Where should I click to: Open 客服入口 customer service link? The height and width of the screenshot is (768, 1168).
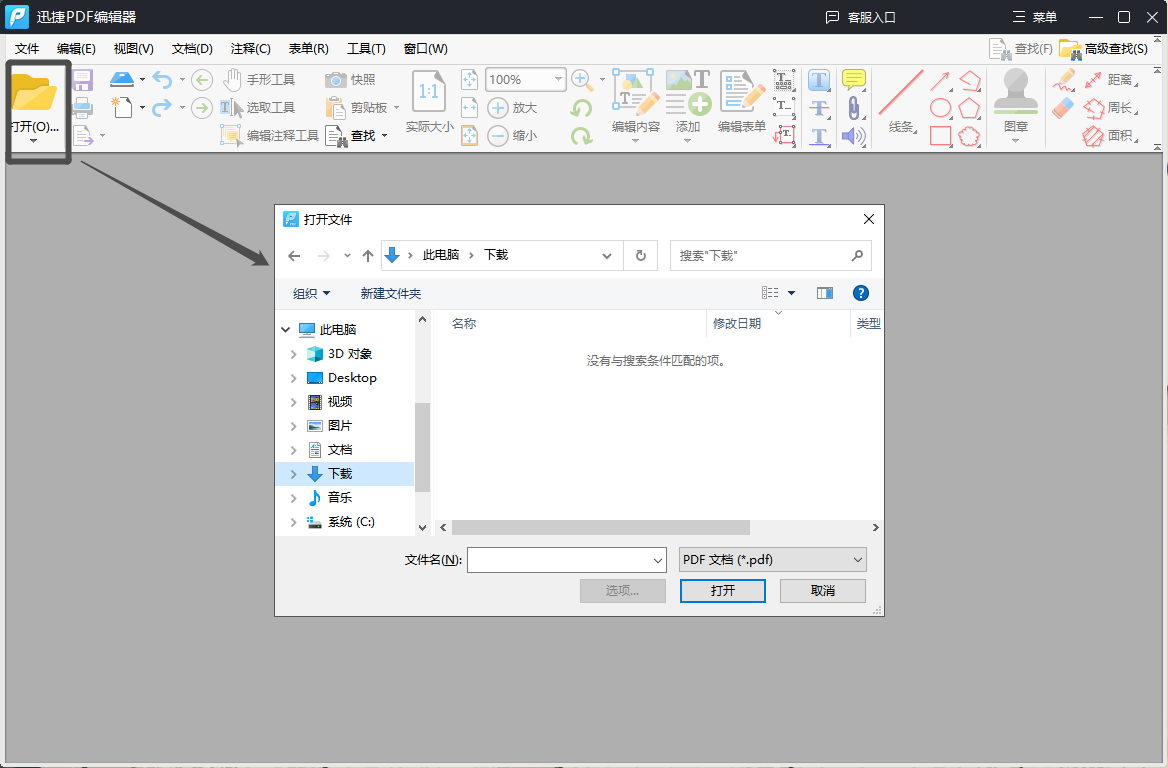coord(860,17)
